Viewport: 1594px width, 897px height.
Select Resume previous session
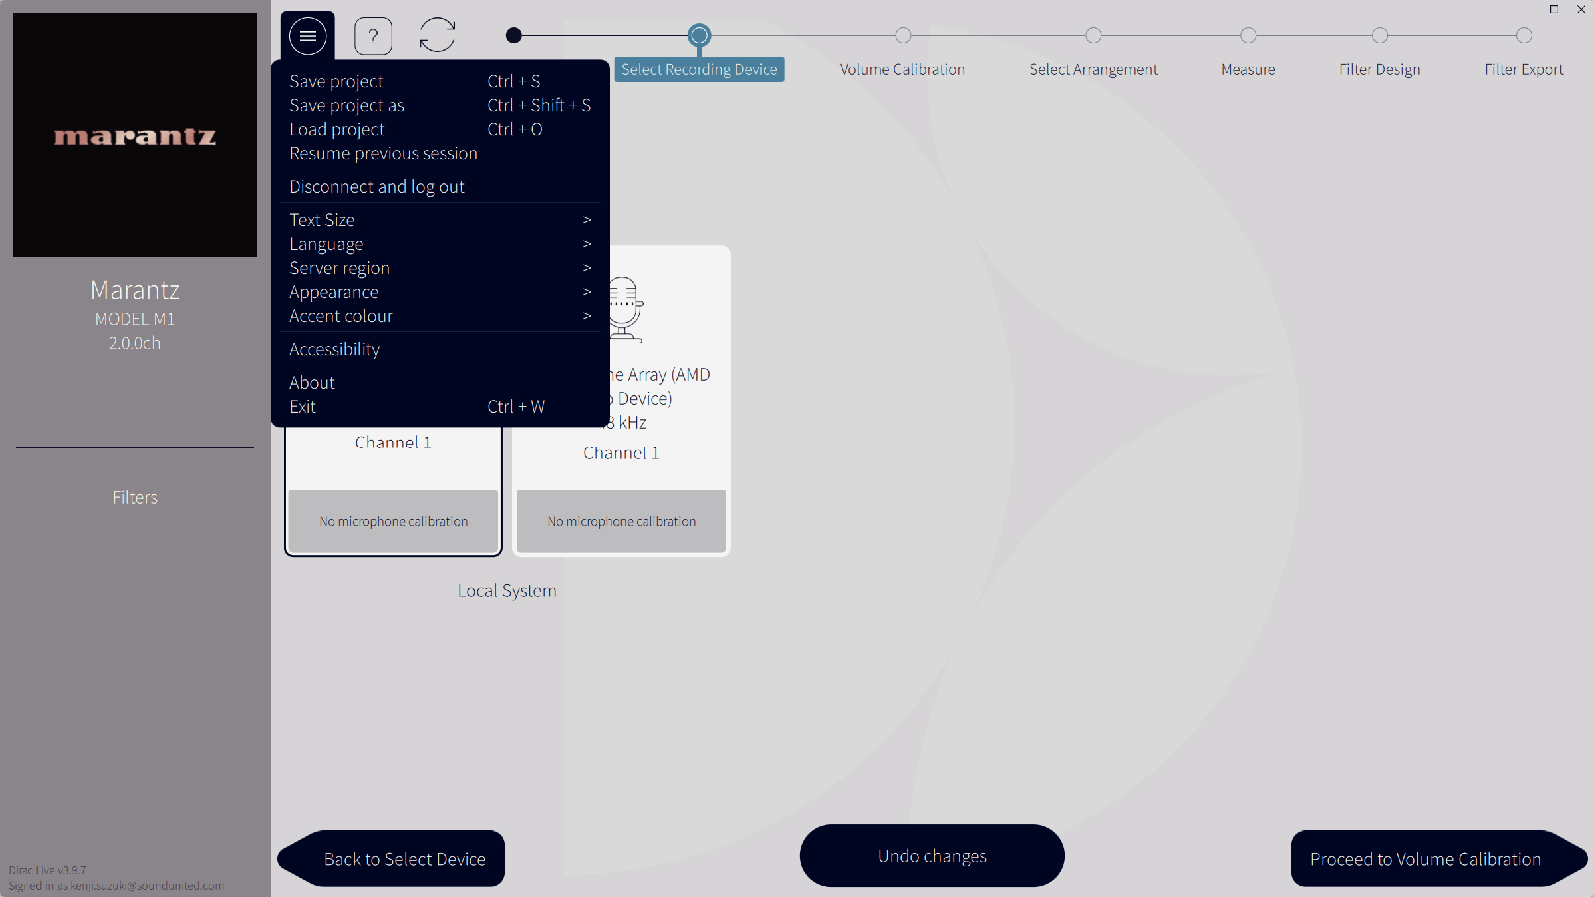click(441, 153)
